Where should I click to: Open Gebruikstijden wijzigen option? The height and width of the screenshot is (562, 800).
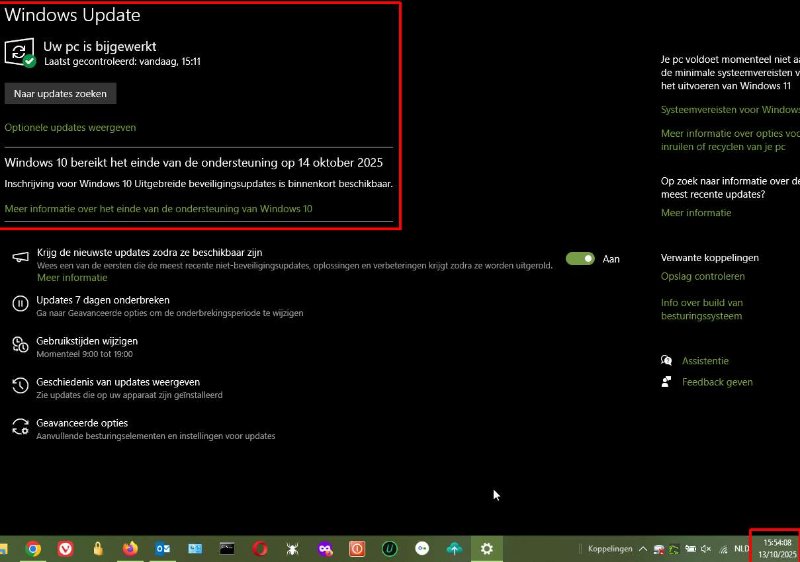tap(87, 341)
